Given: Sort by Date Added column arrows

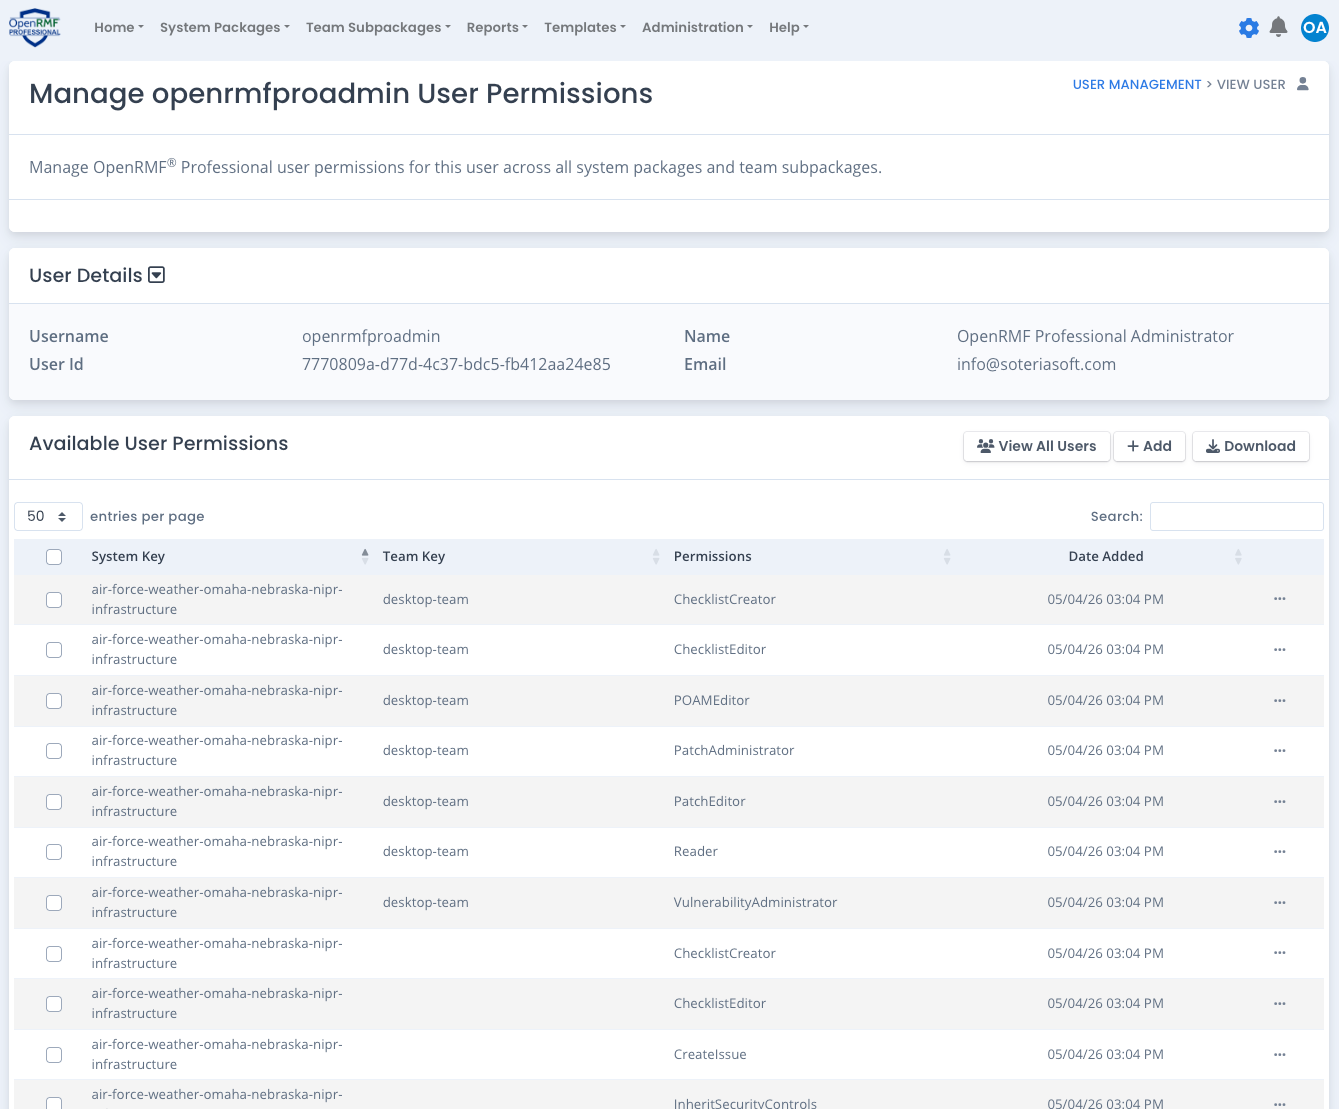Looking at the screenshot, I should pyautogui.click(x=1238, y=556).
